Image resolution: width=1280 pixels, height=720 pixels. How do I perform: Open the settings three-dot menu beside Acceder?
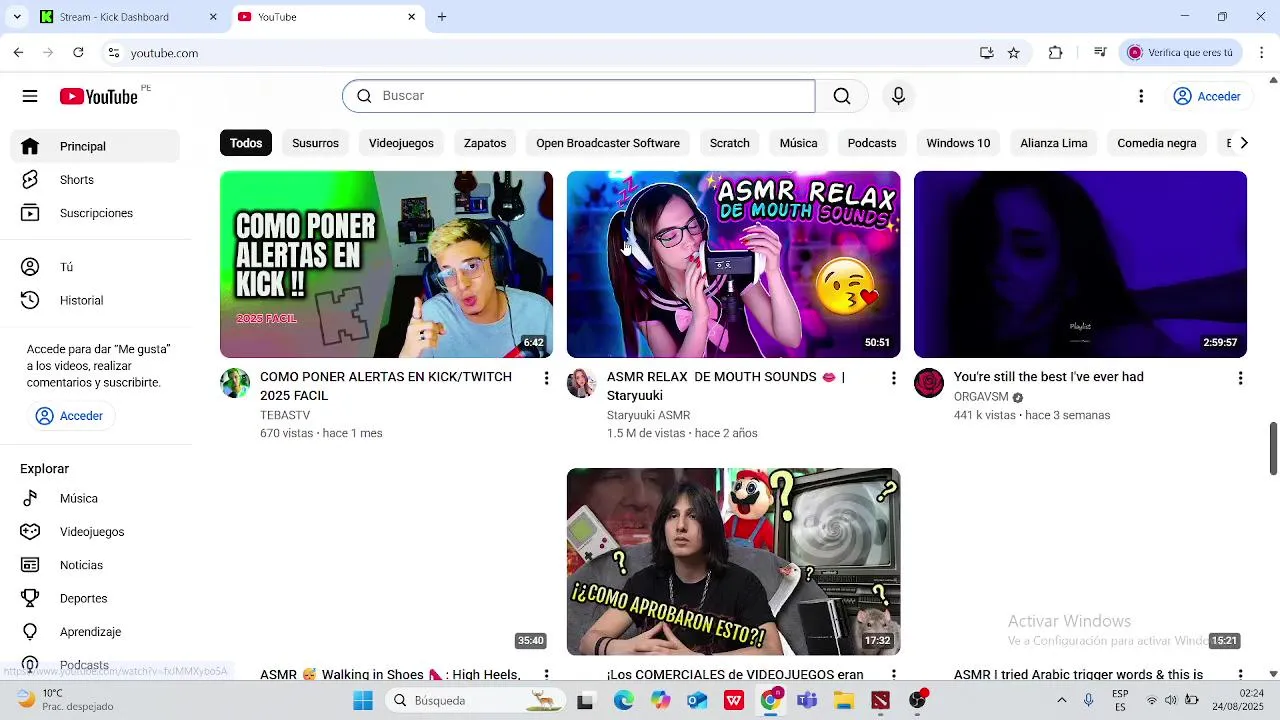click(x=1141, y=96)
